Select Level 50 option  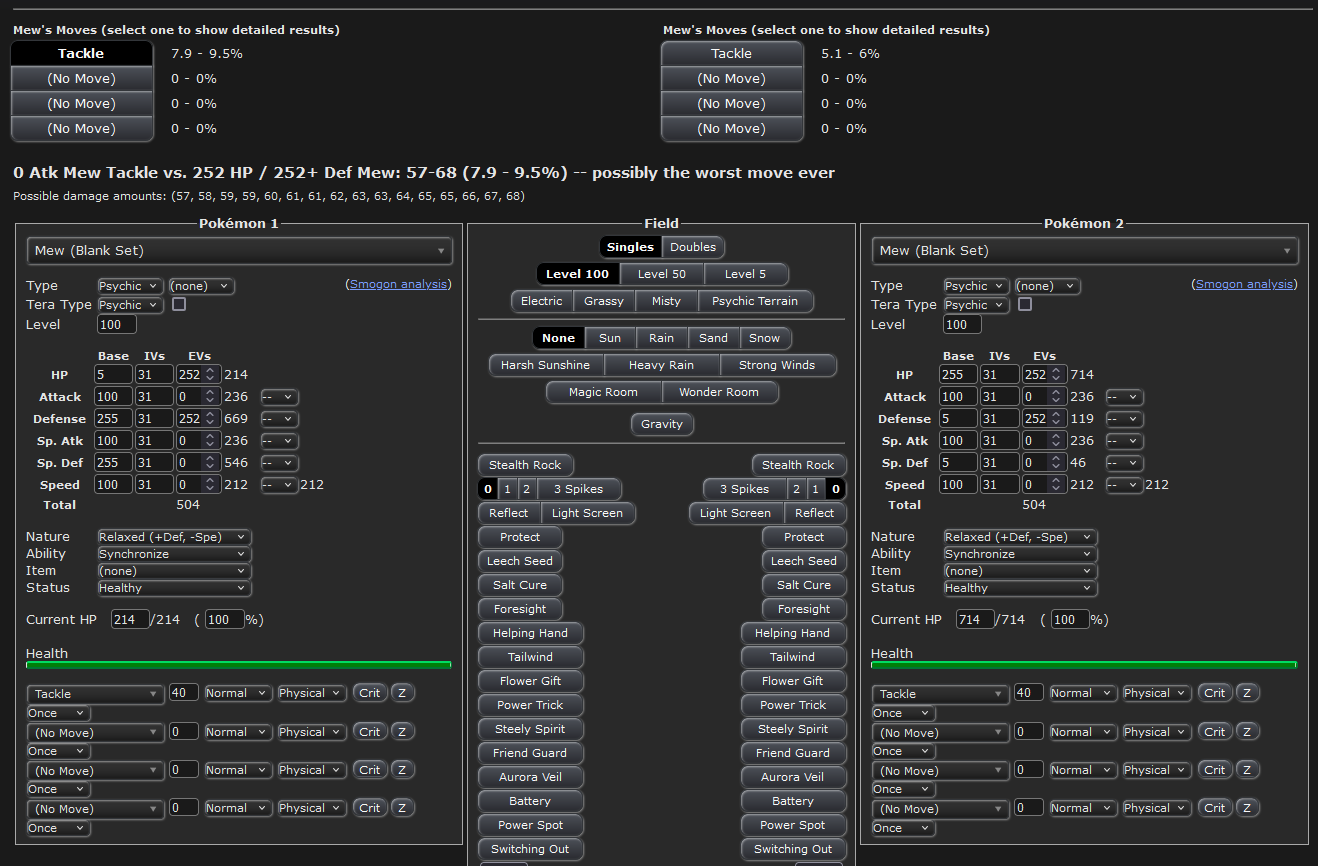tap(662, 274)
